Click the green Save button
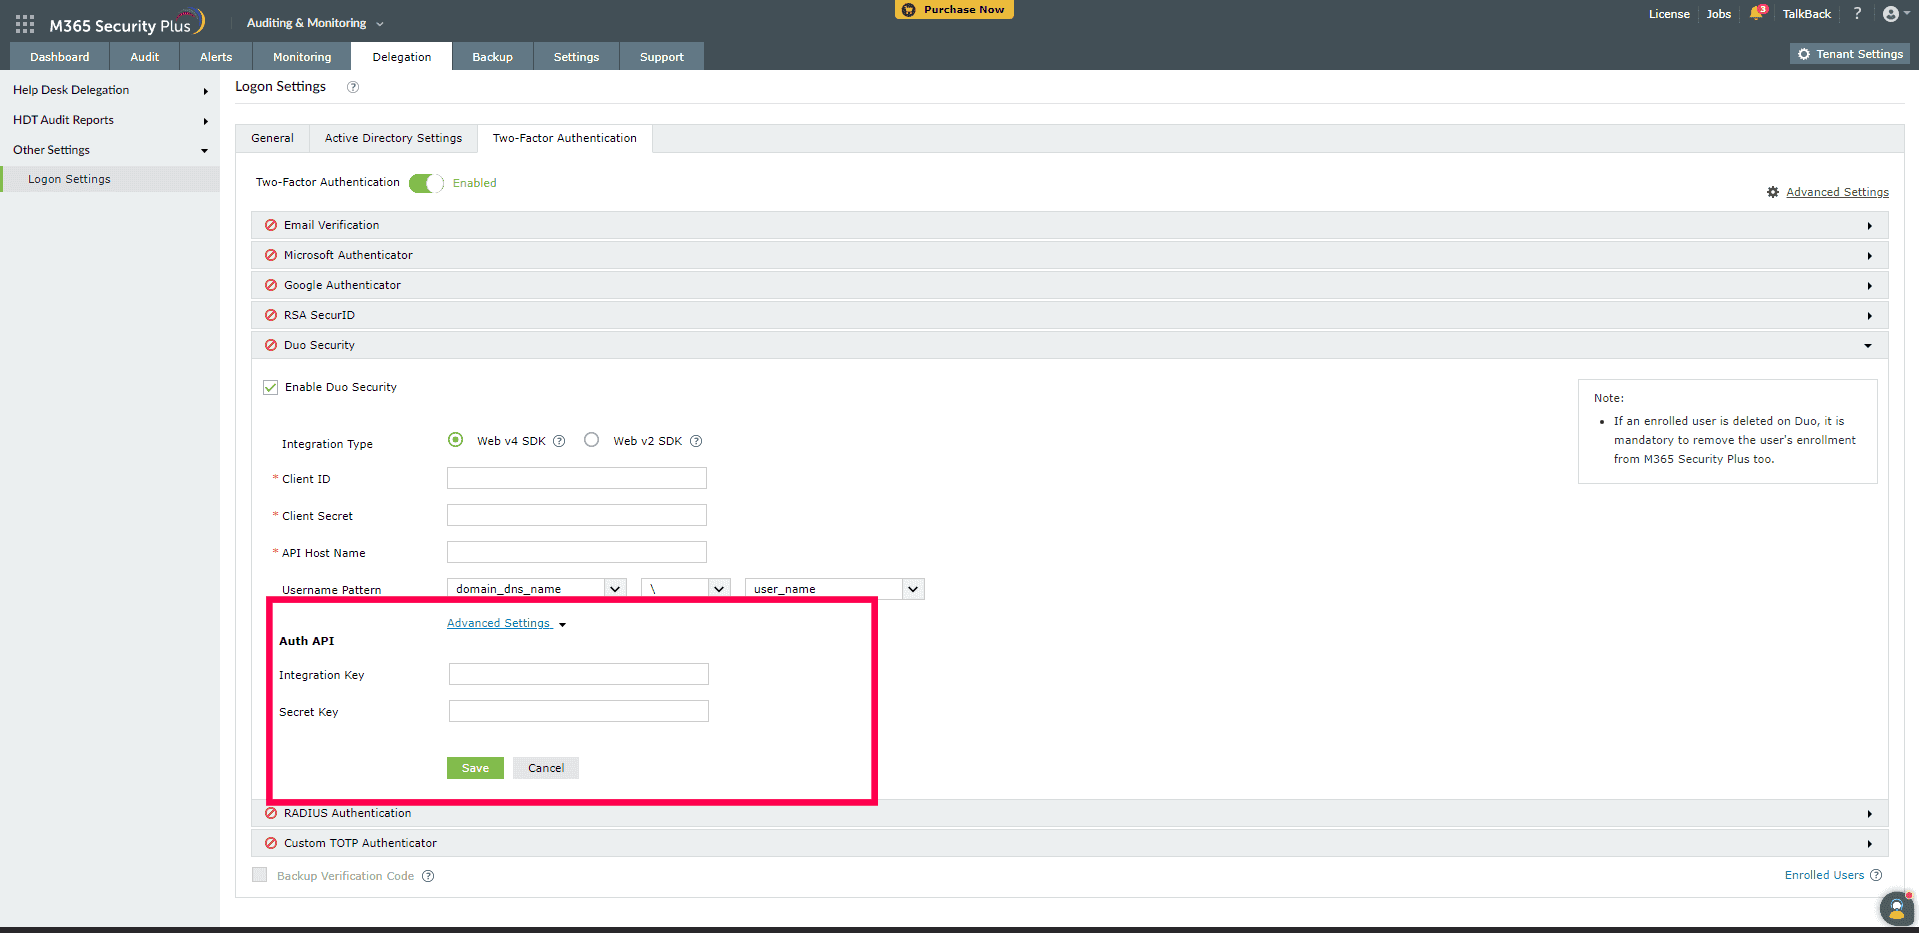This screenshot has height=933, width=1919. 475,768
